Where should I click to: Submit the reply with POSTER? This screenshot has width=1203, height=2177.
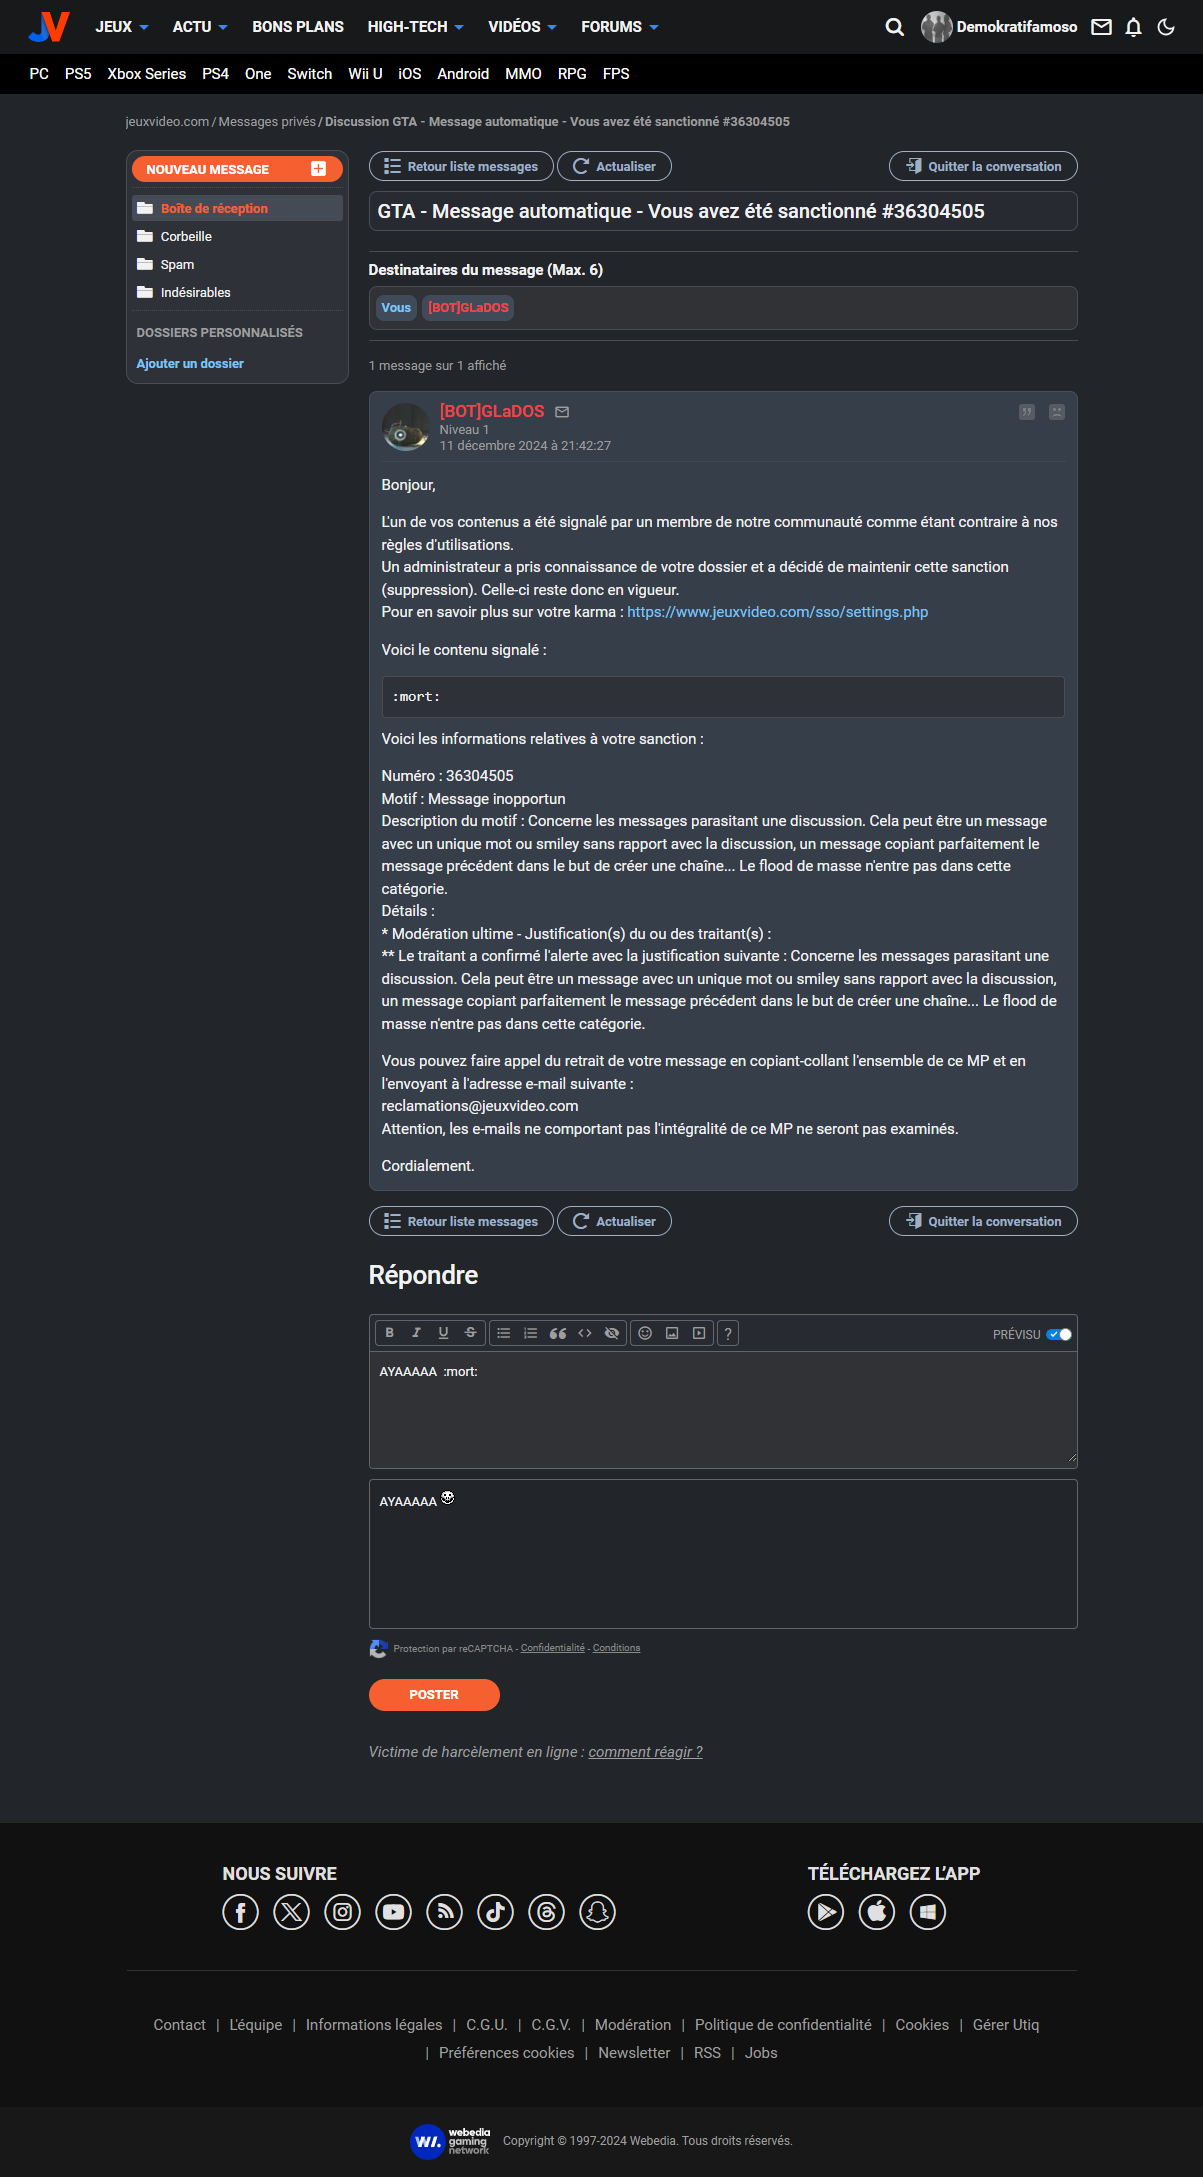pos(434,1695)
